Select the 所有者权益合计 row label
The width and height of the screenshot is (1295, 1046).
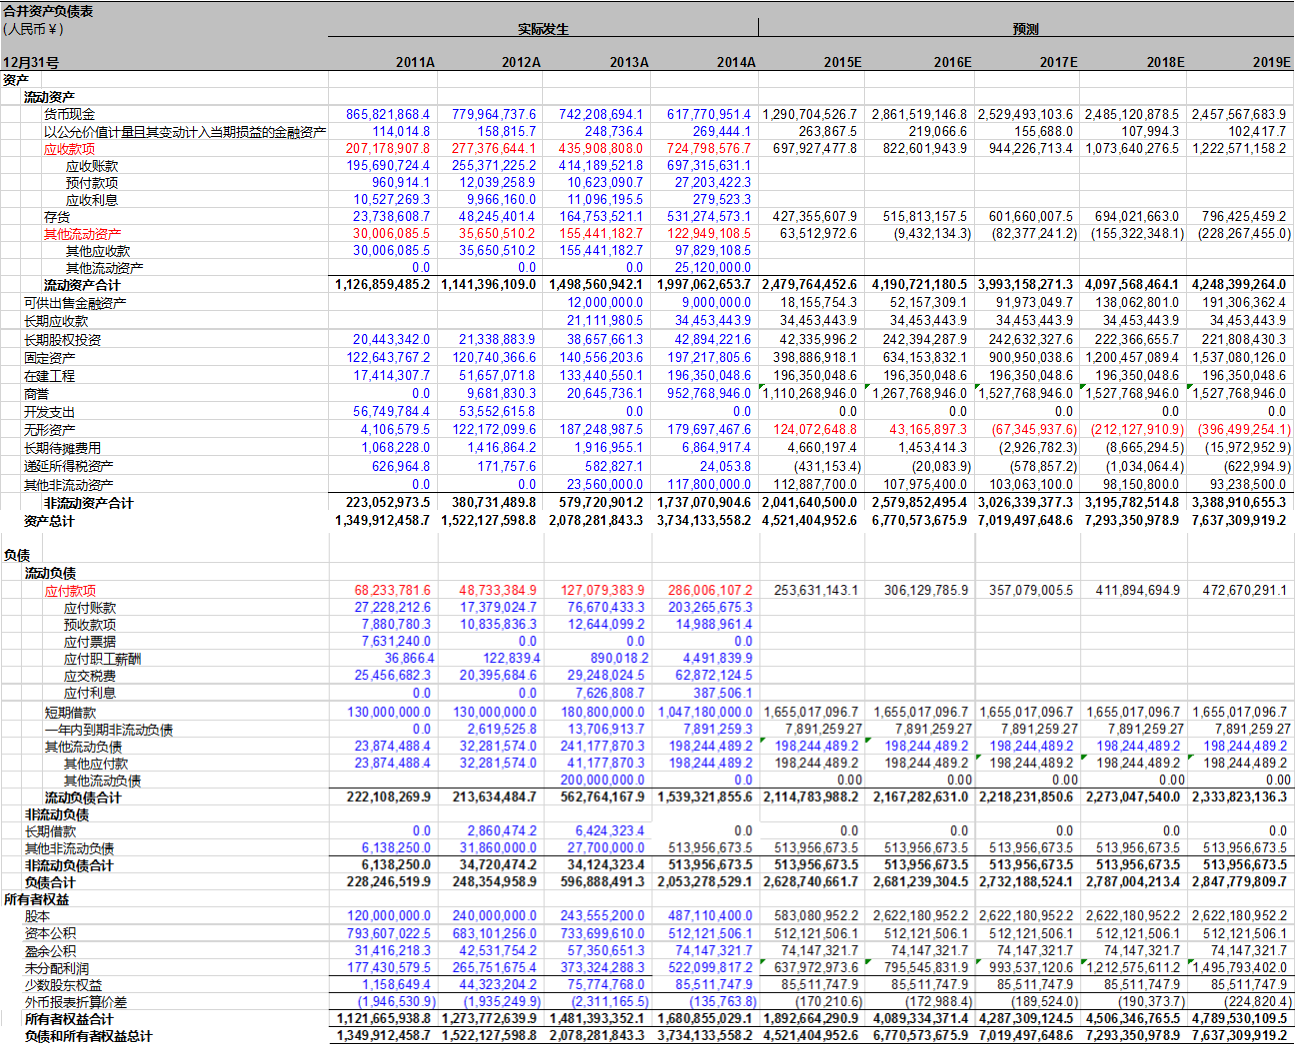pyautogui.click(x=69, y=1019)
